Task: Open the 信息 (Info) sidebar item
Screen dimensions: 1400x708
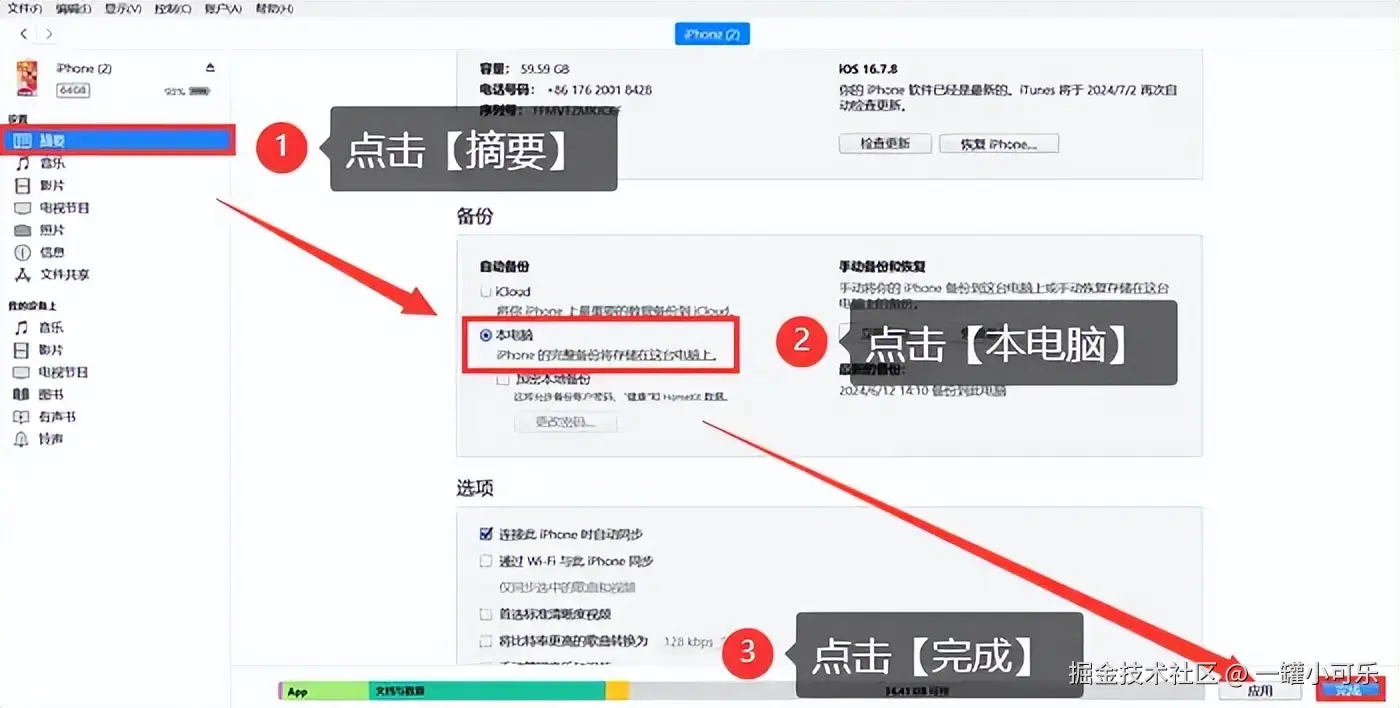Action: coord(52,252)
